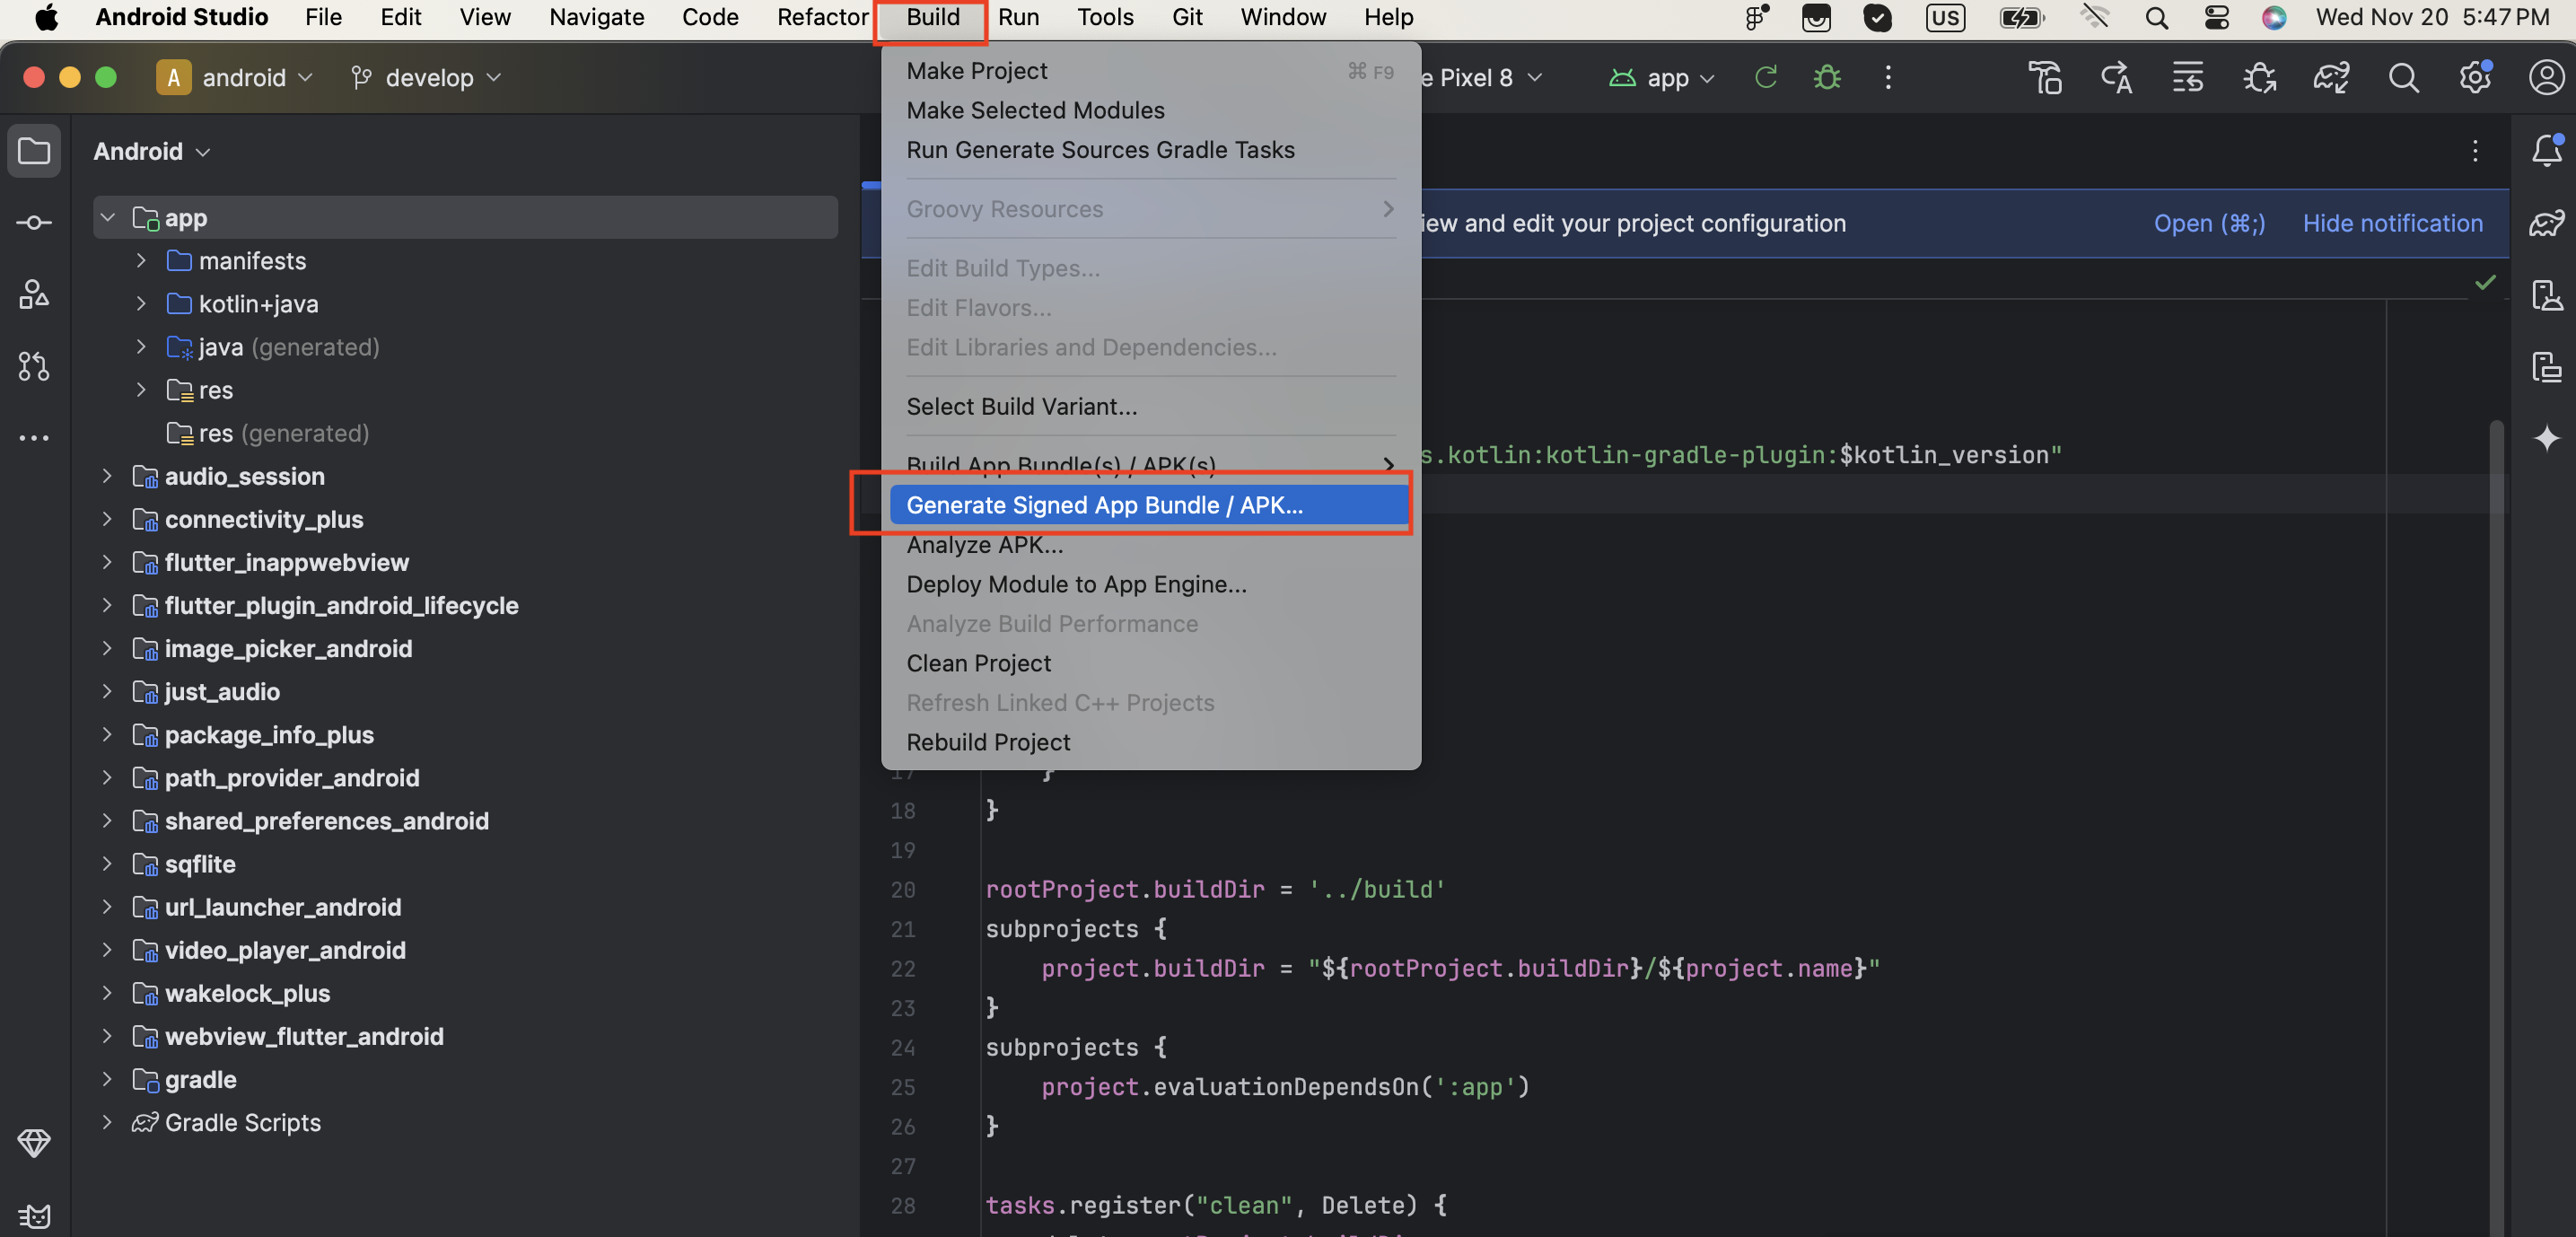This screenshot has height=1237, width=2576.
Task: Click the Debug app bug icon
Action: pyautogui.click(x=1827, y=77)
